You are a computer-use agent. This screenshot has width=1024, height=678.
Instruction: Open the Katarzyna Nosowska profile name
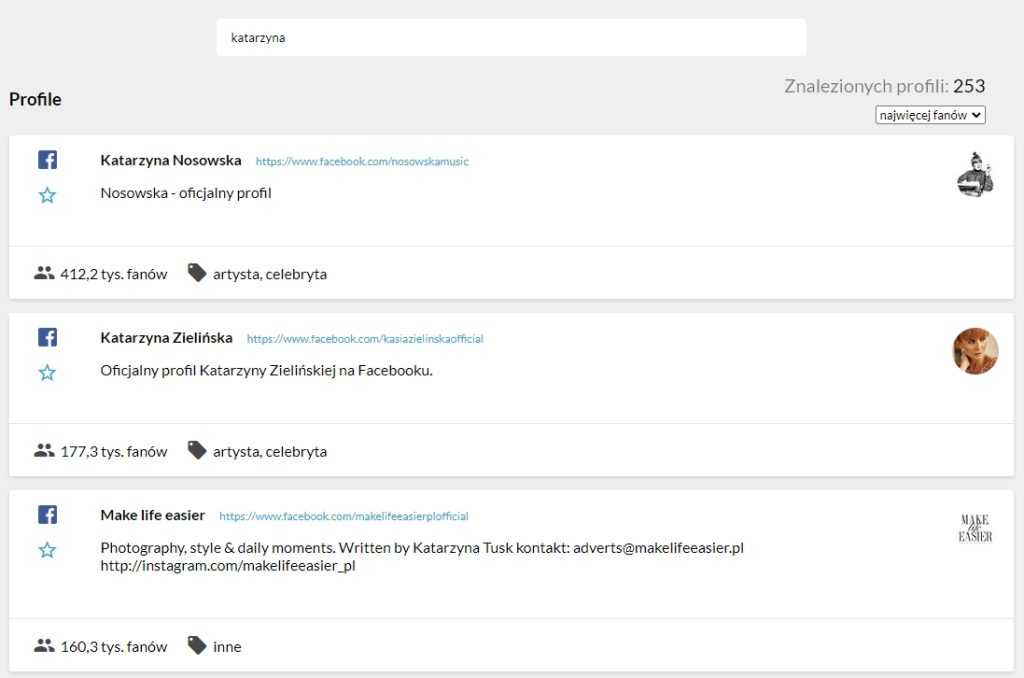pos(170,160)
